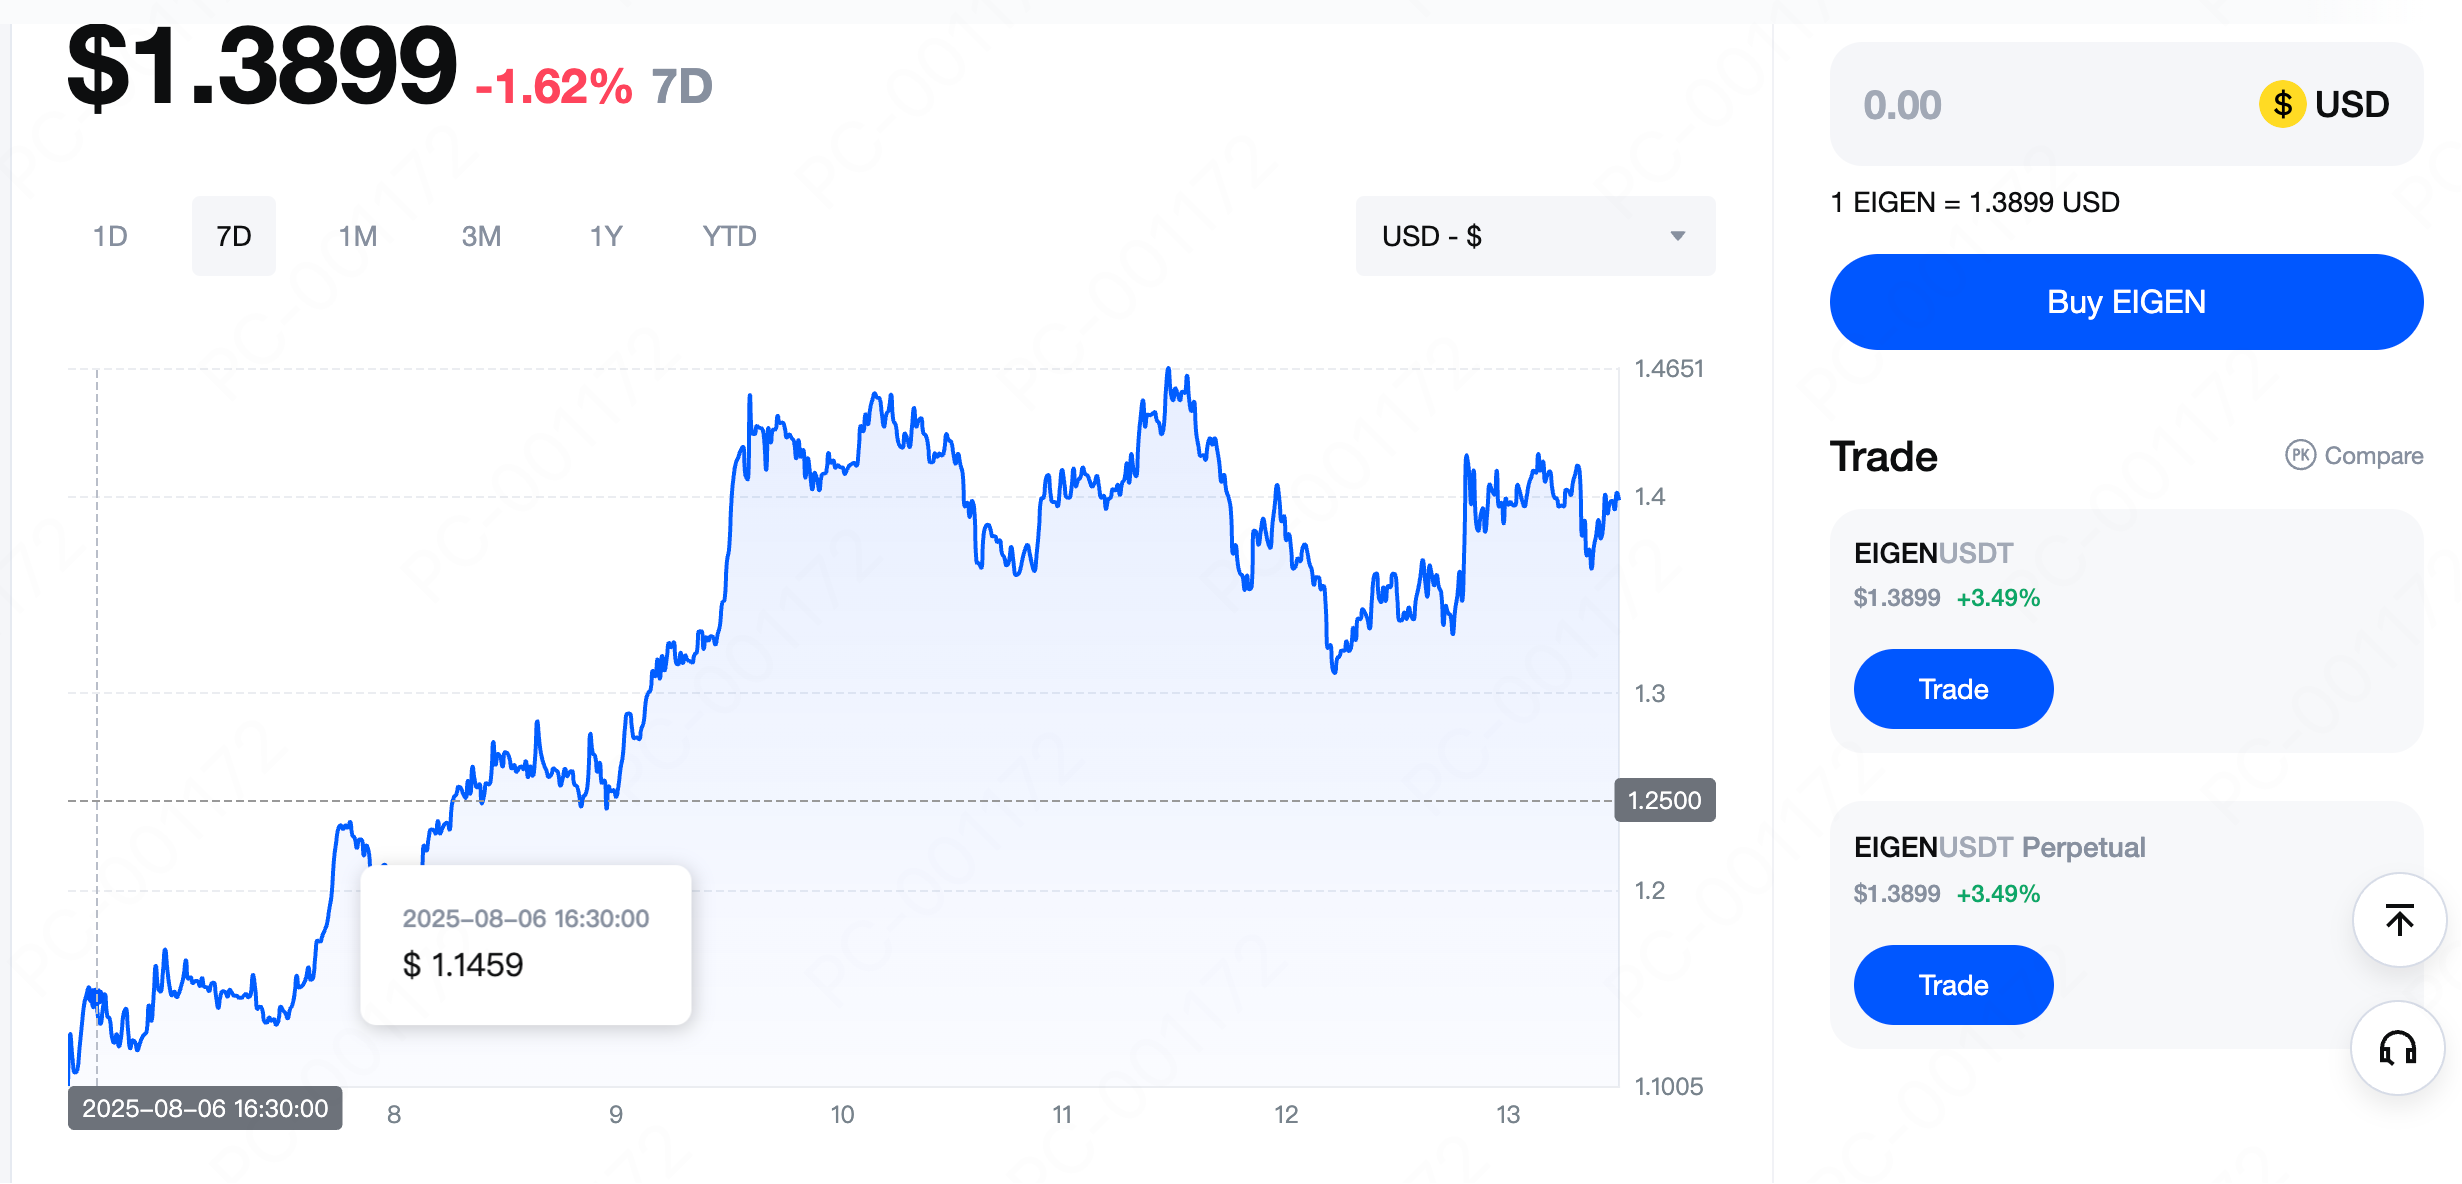Viewport: 2462px width, 1184px height.
Task: Click the PK compare icon
Action: tap(2300, 455)
